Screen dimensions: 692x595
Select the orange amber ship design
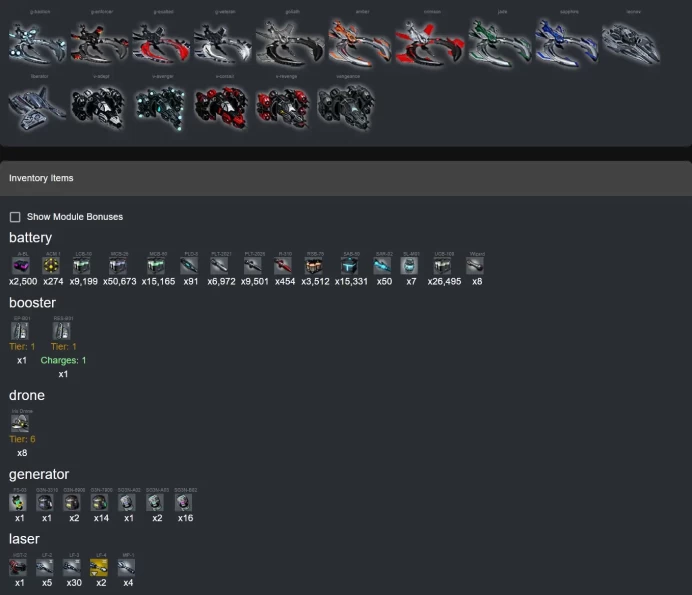pyautogui.click(x=360, y=43)
